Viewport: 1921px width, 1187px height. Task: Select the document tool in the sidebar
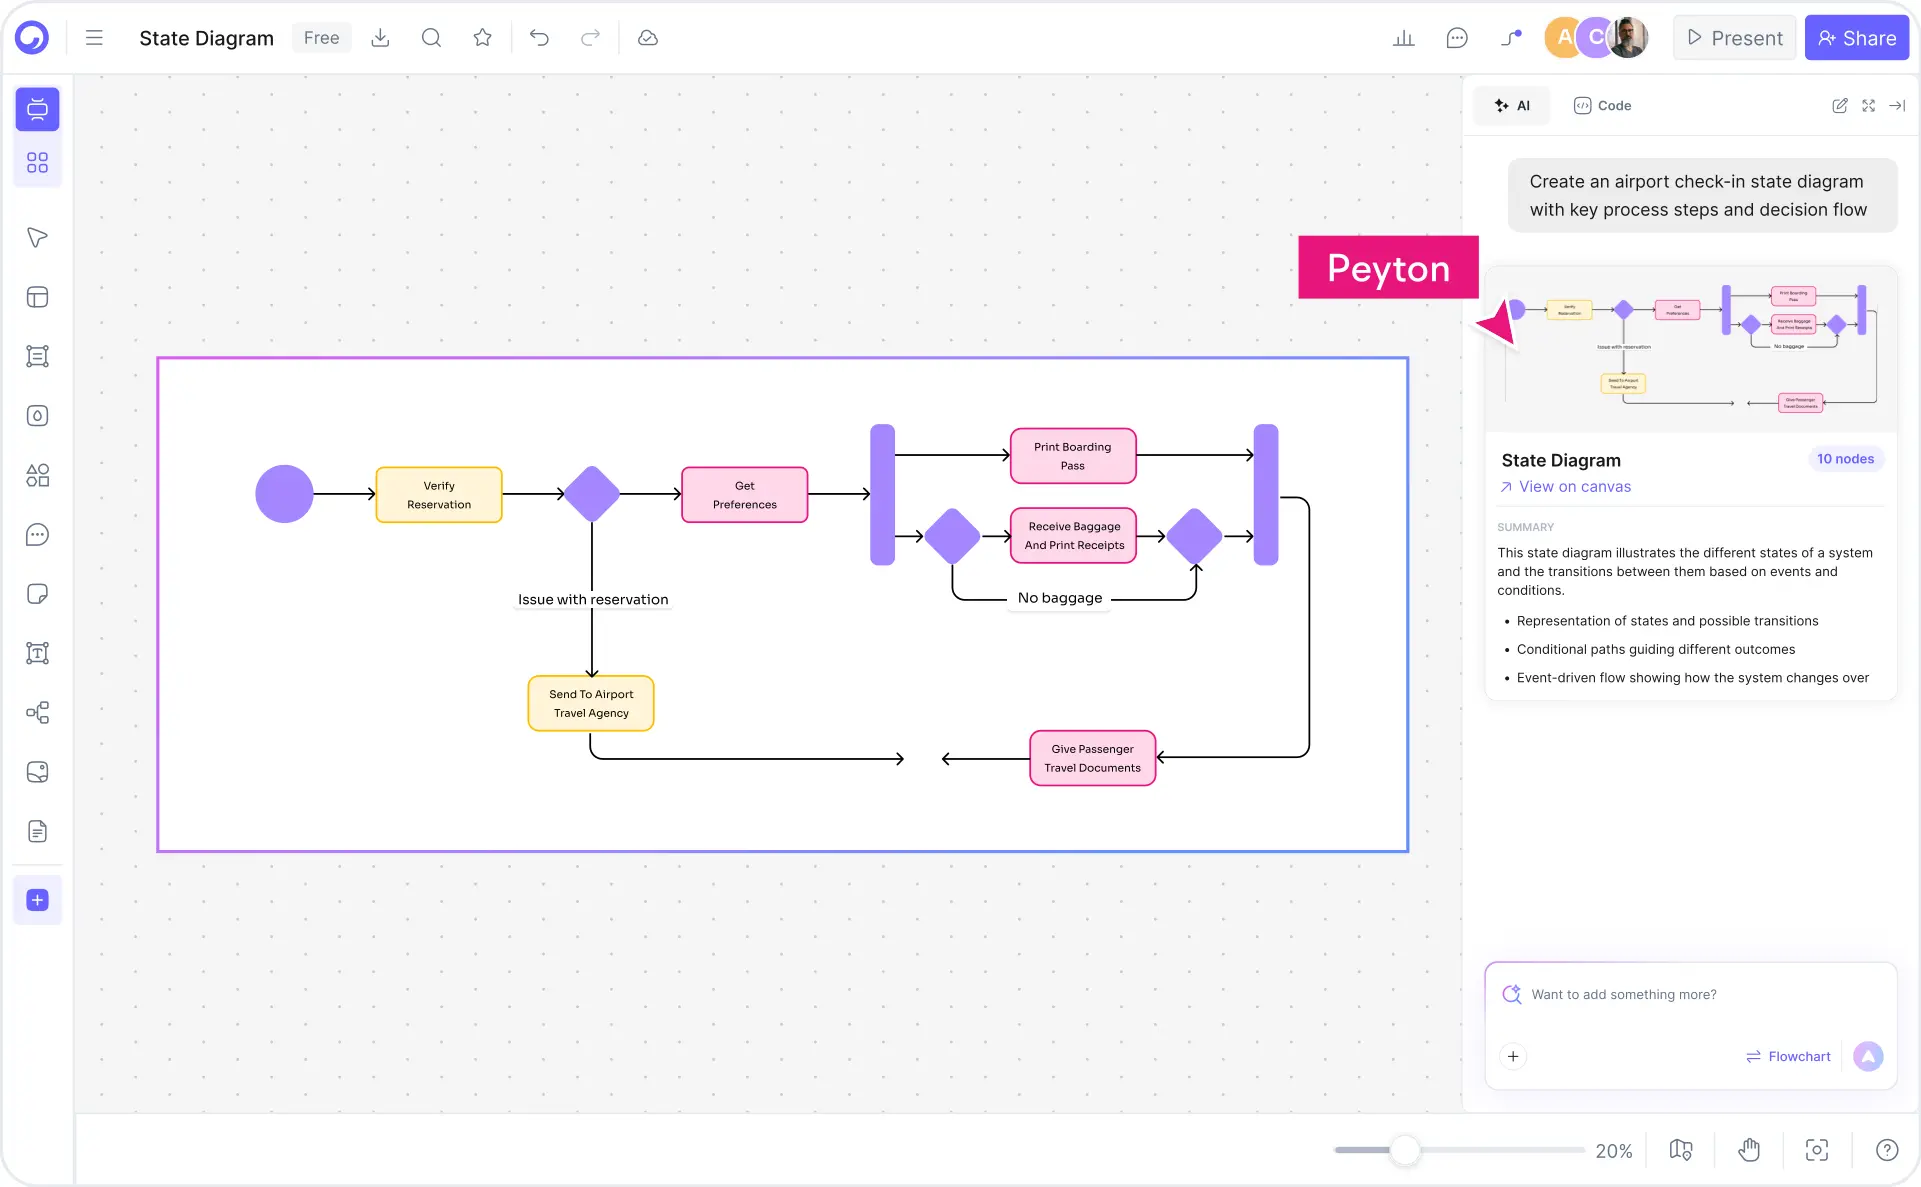coord(37,831)
